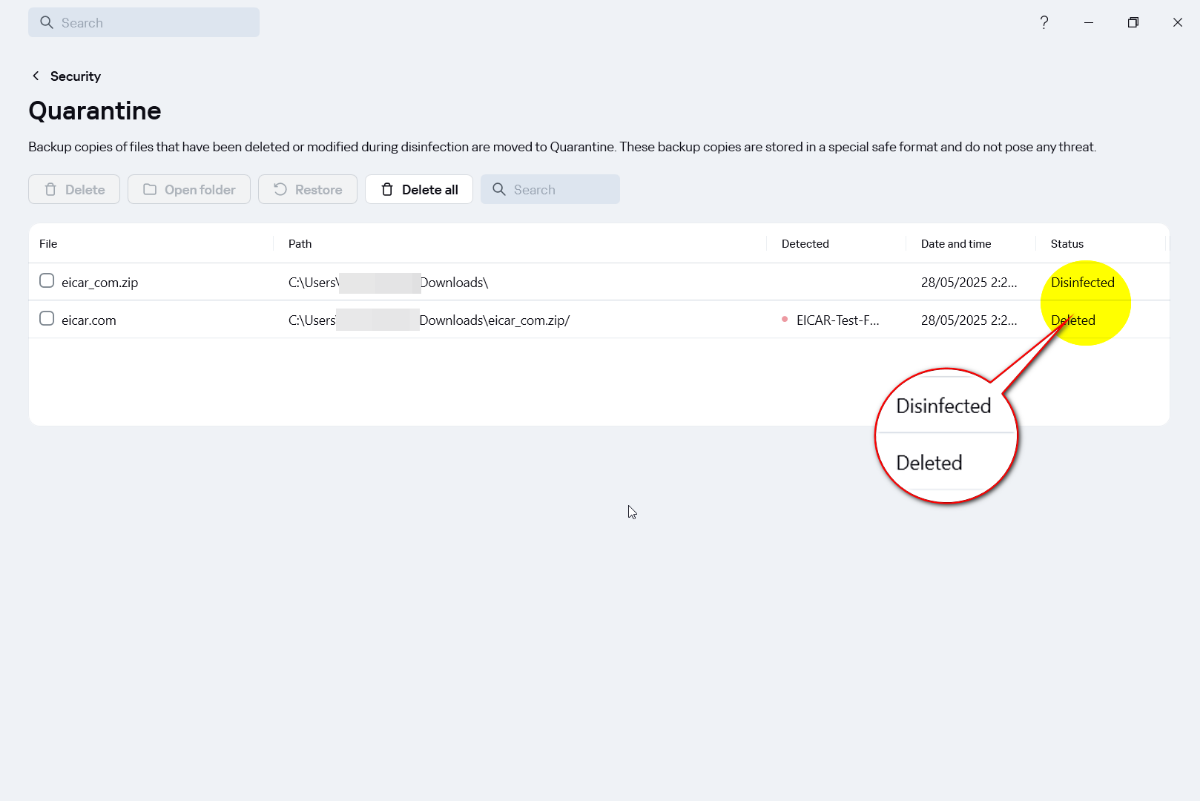Restore down the application window

[x=1133, y=23]
